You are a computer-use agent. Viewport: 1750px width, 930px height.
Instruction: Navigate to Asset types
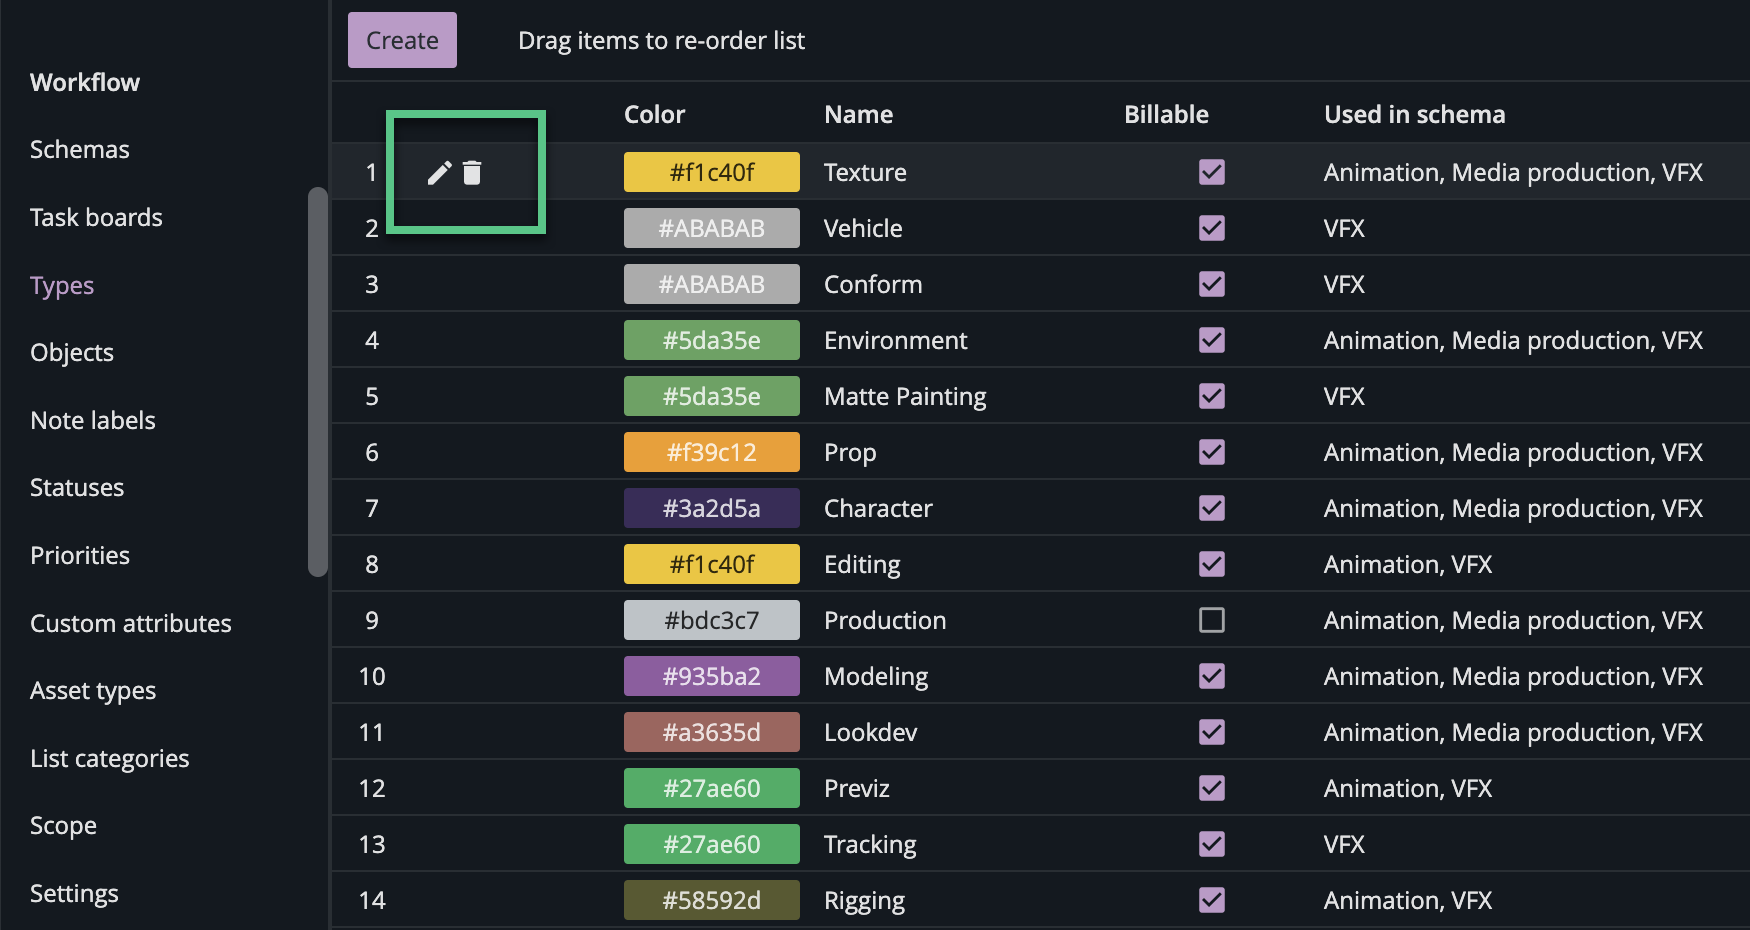pos(93,690)
